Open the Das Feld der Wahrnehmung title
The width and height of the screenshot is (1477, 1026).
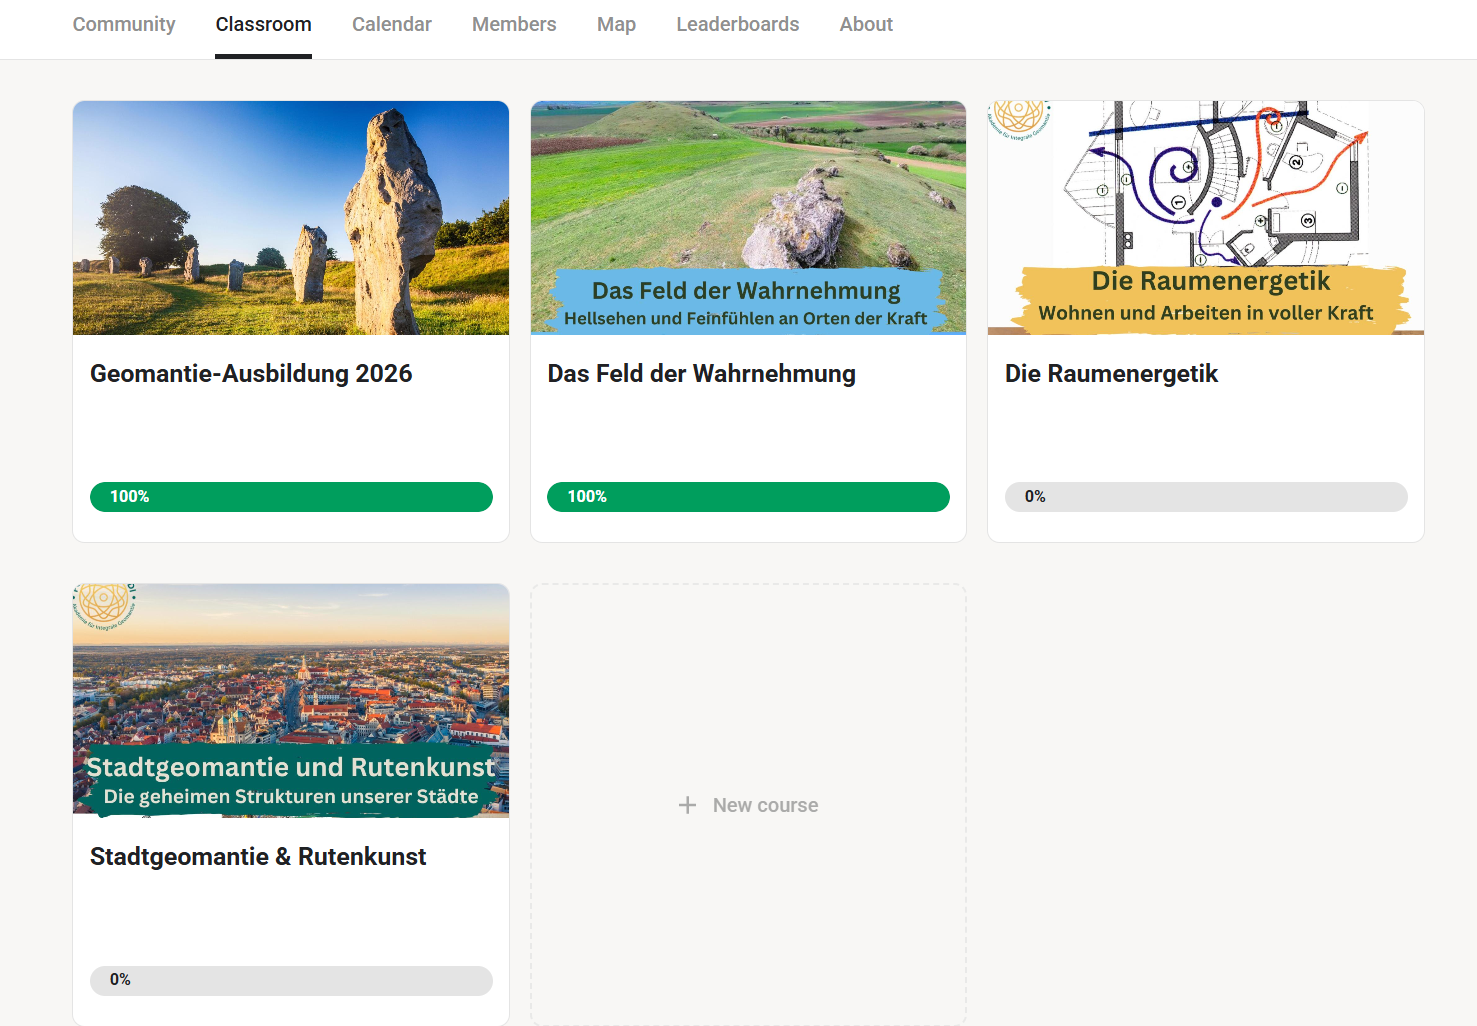pyautogui.click(x=701, y=374)
